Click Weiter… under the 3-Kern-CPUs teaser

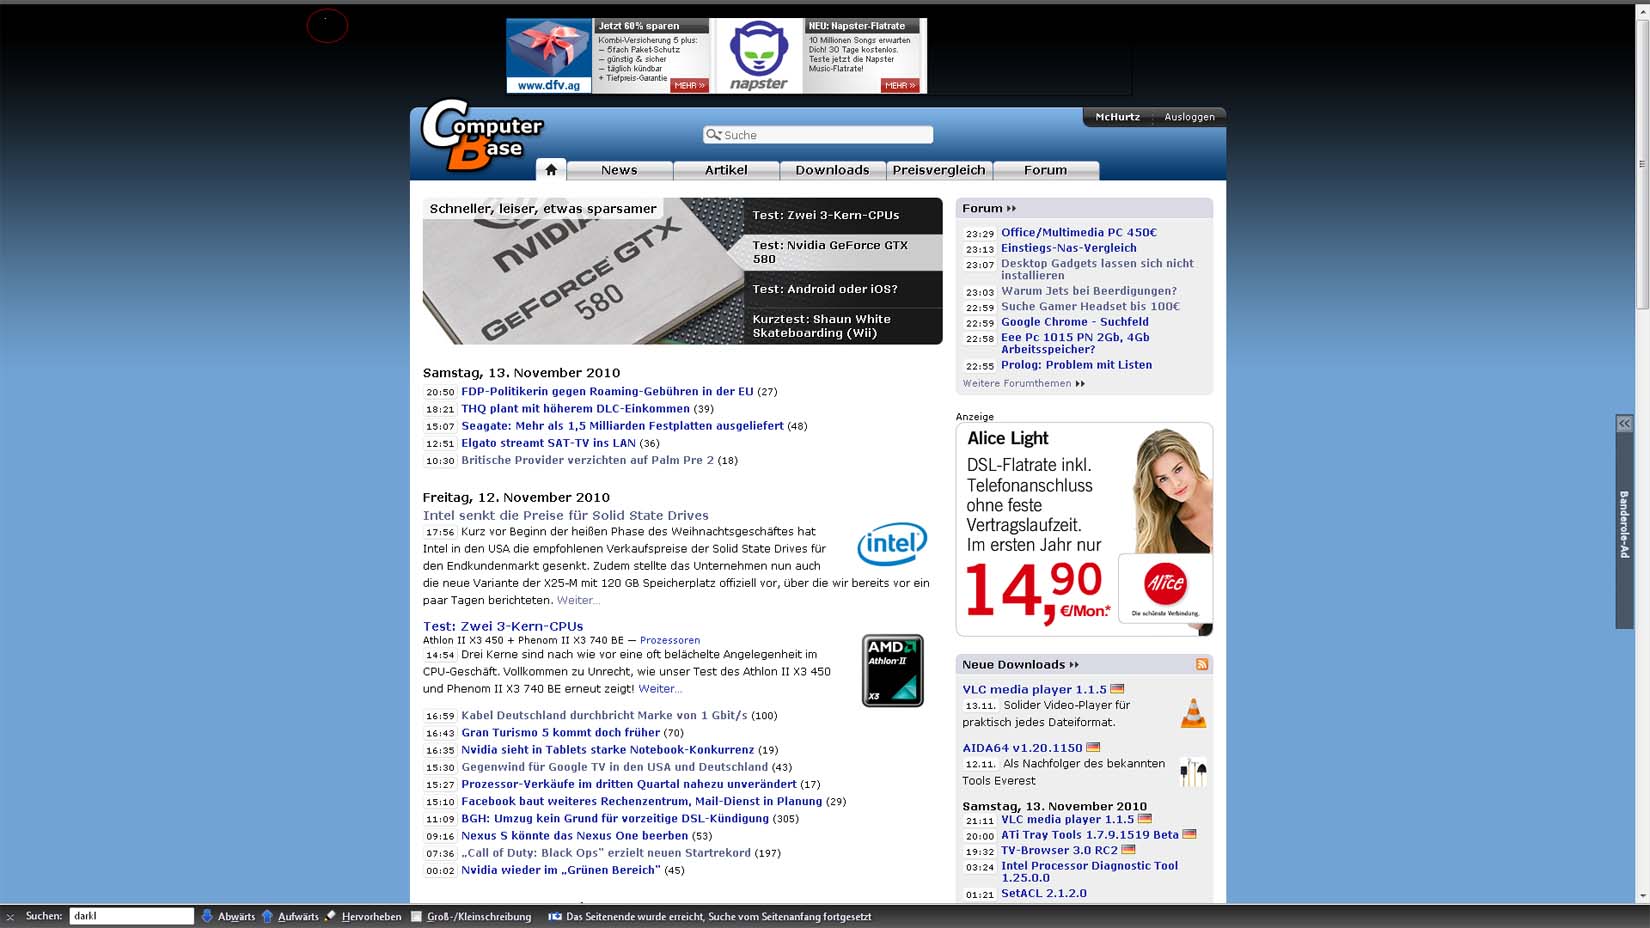(x=660, y=688)
